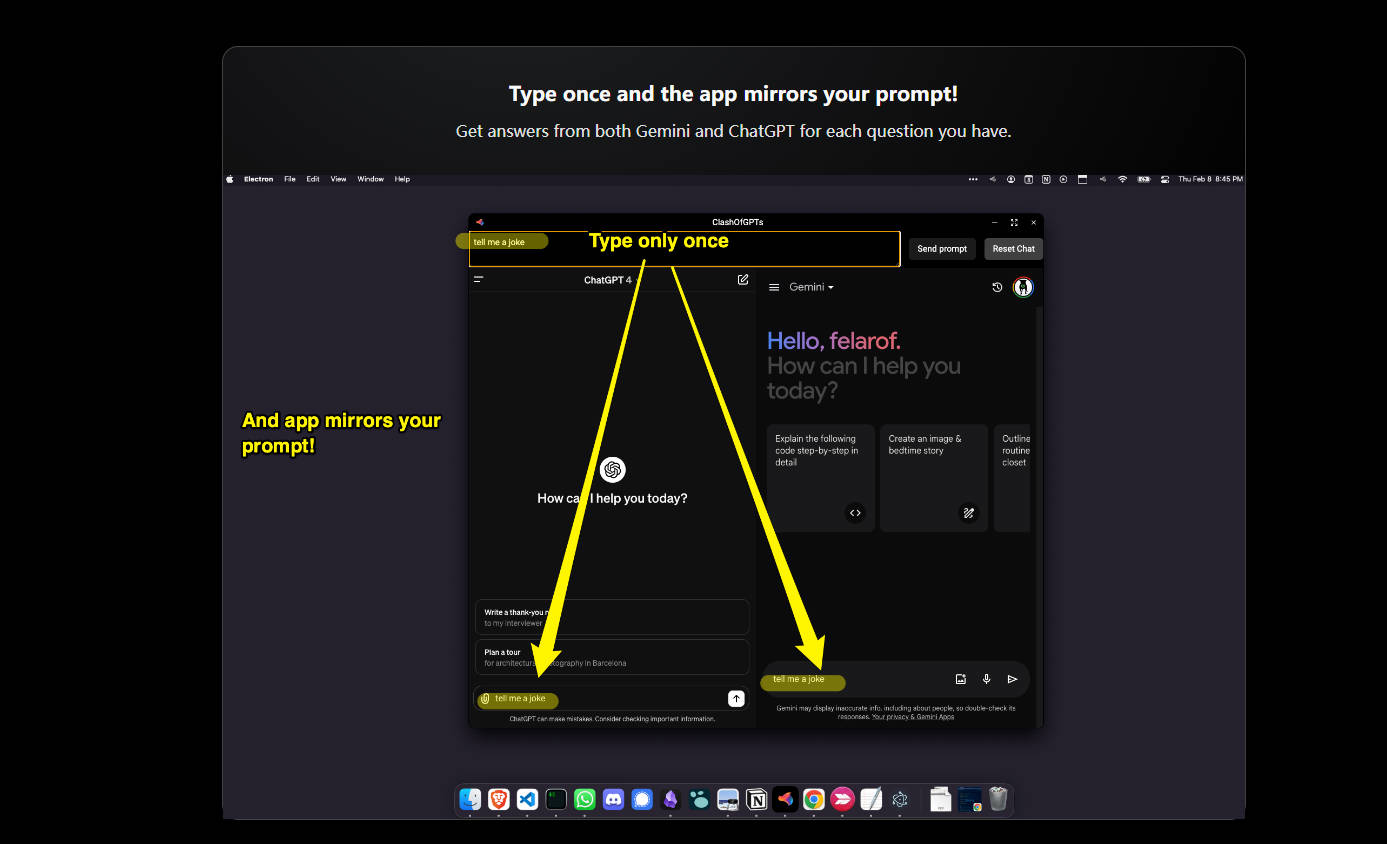Open Obsidian from the dock
1387x844 pixels.
pos(670,799)
